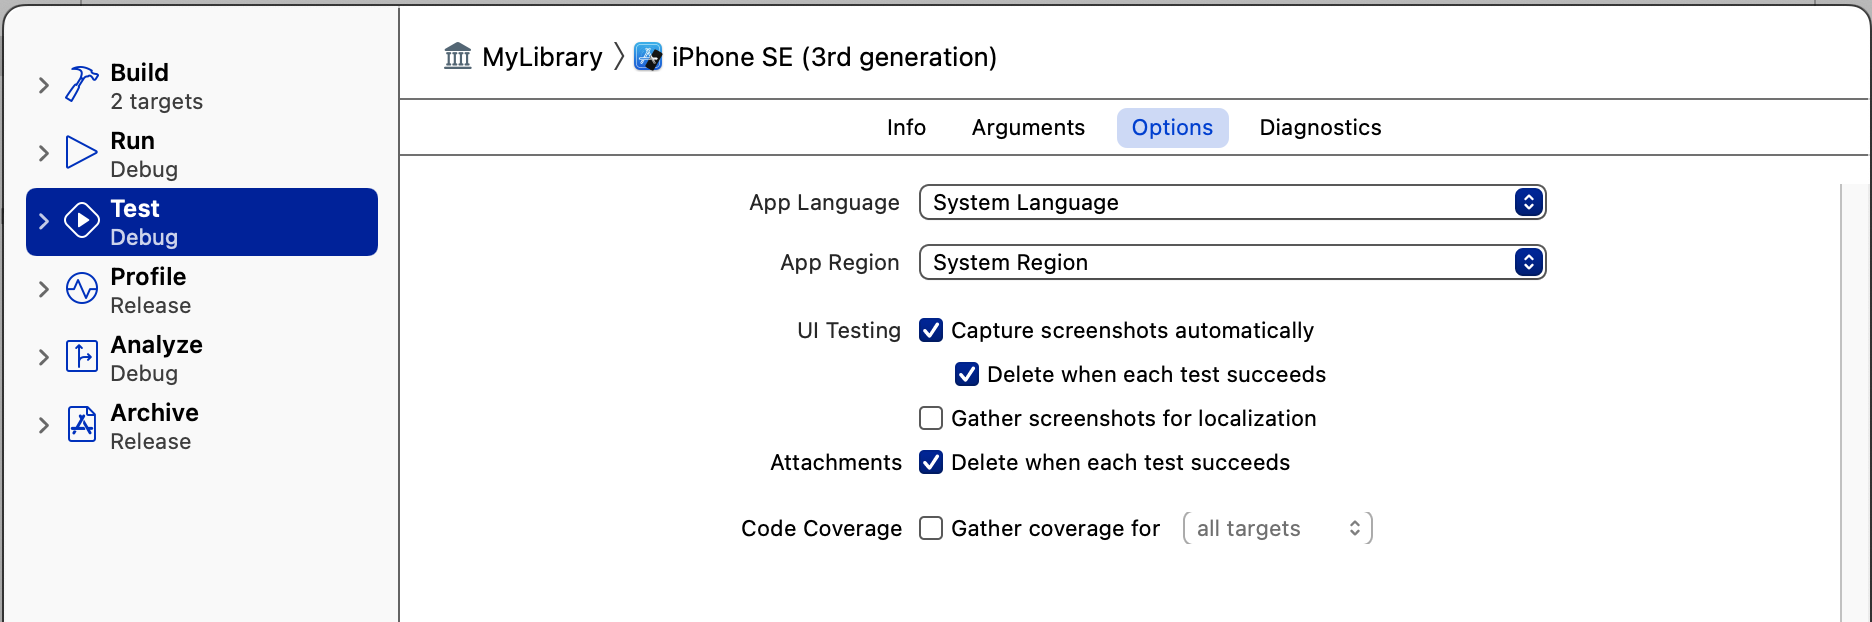Select the Run play triangle icon
This screenshot has height=622, width=1872.
point(81,153)
